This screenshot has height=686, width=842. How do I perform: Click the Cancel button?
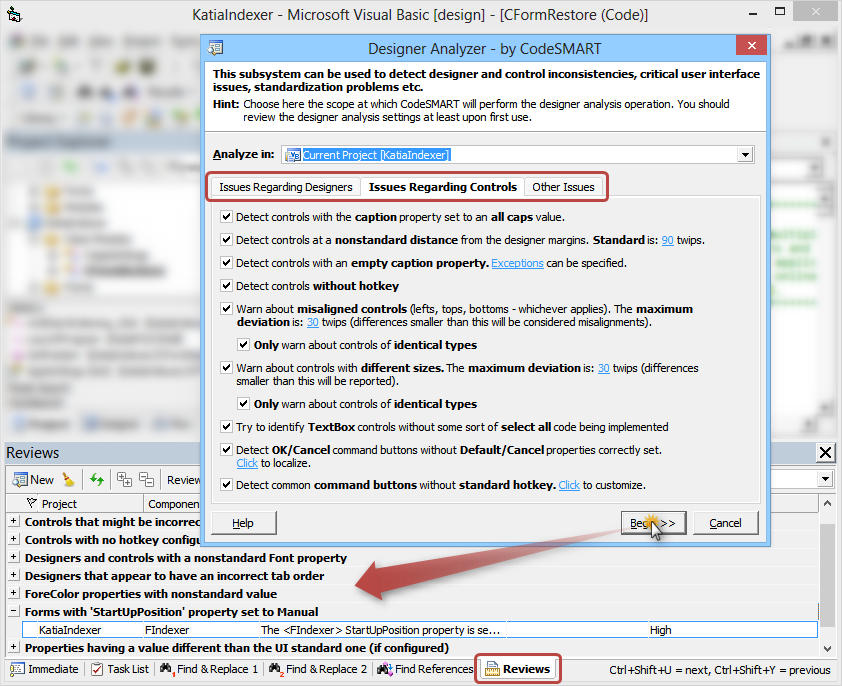point(725,523)
